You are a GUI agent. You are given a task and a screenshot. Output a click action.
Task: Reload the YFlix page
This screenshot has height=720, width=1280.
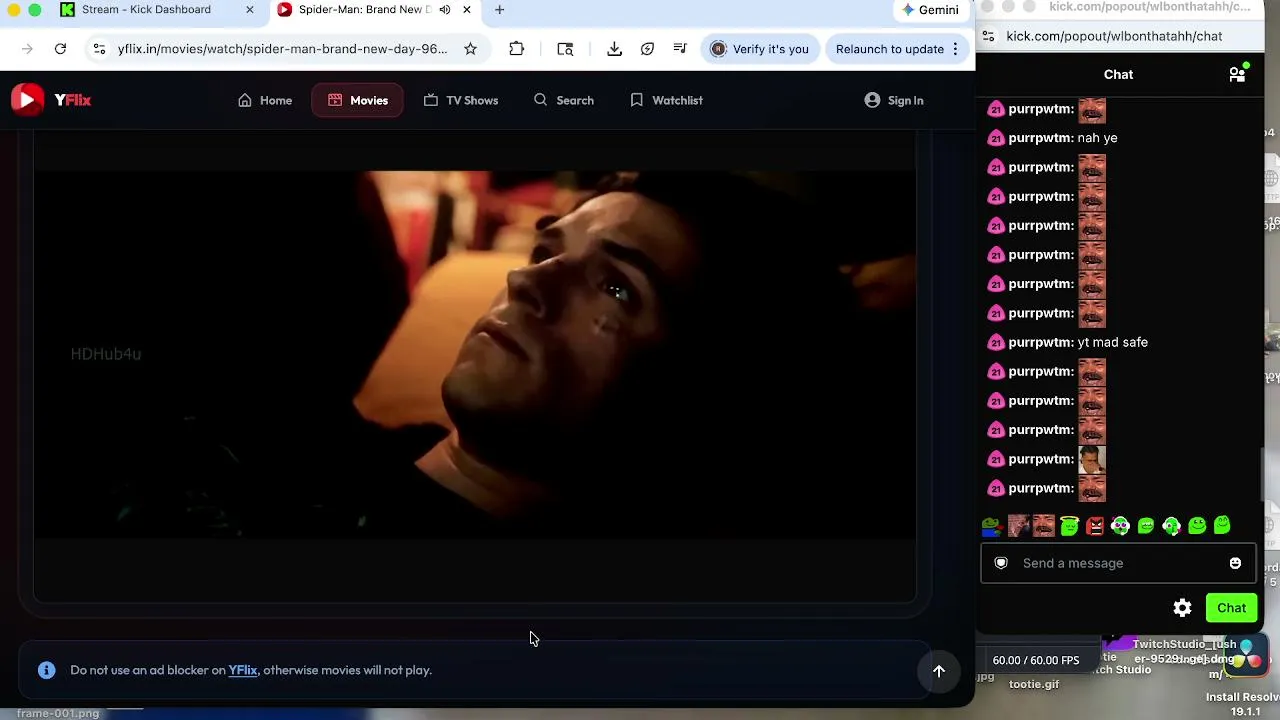(x=60, y=49)
